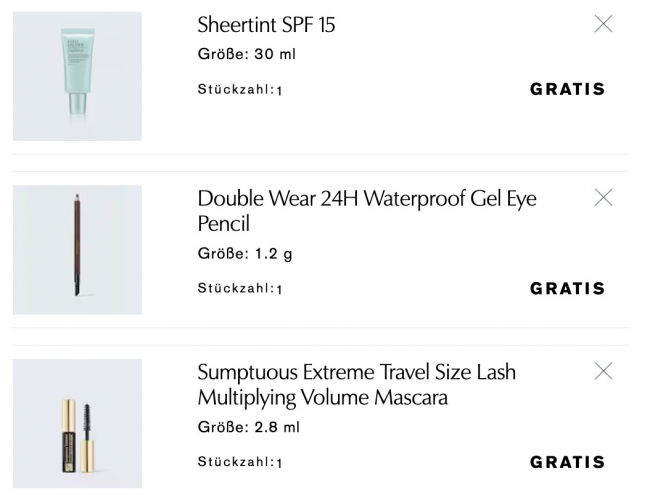Click the Größe 1.2 g size text
Image resolution: width=650 pixels, height=495 pixels.
245,254
